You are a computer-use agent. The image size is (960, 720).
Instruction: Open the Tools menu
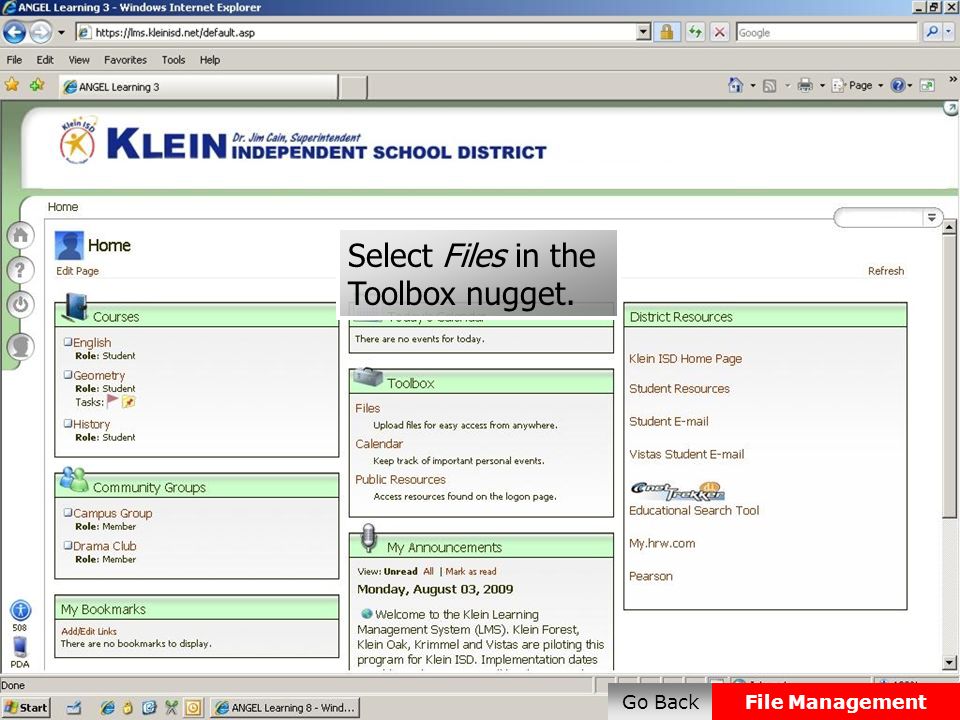(x=173, y=60)
